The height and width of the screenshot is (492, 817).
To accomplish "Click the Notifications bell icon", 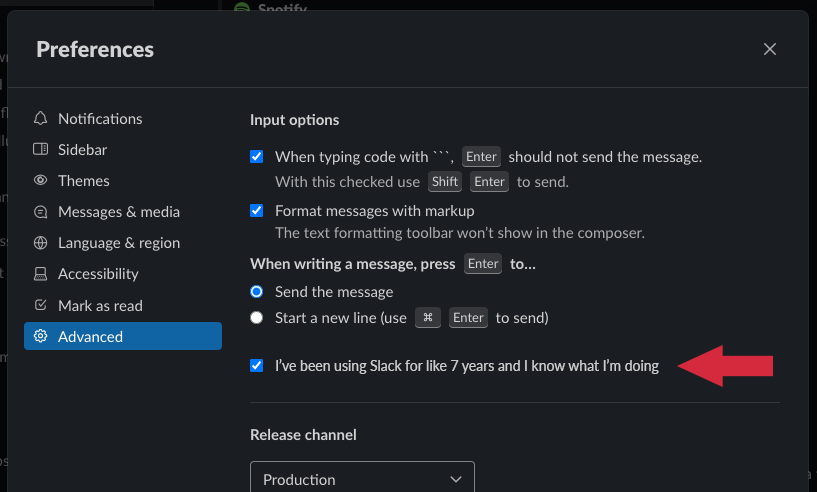I will (x=41, y=118).
